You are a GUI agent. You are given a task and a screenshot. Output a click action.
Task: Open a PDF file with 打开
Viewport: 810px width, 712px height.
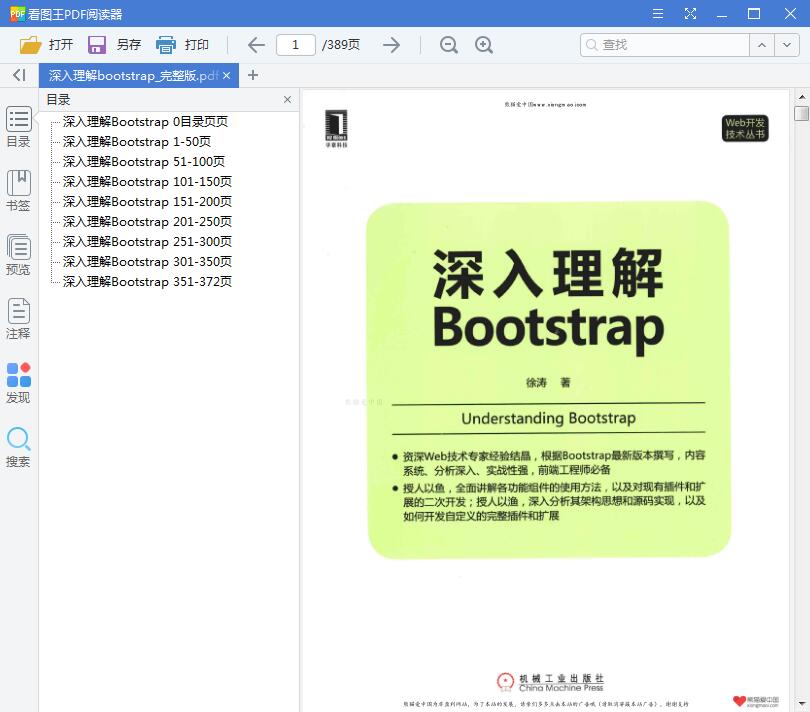[46, 45]
